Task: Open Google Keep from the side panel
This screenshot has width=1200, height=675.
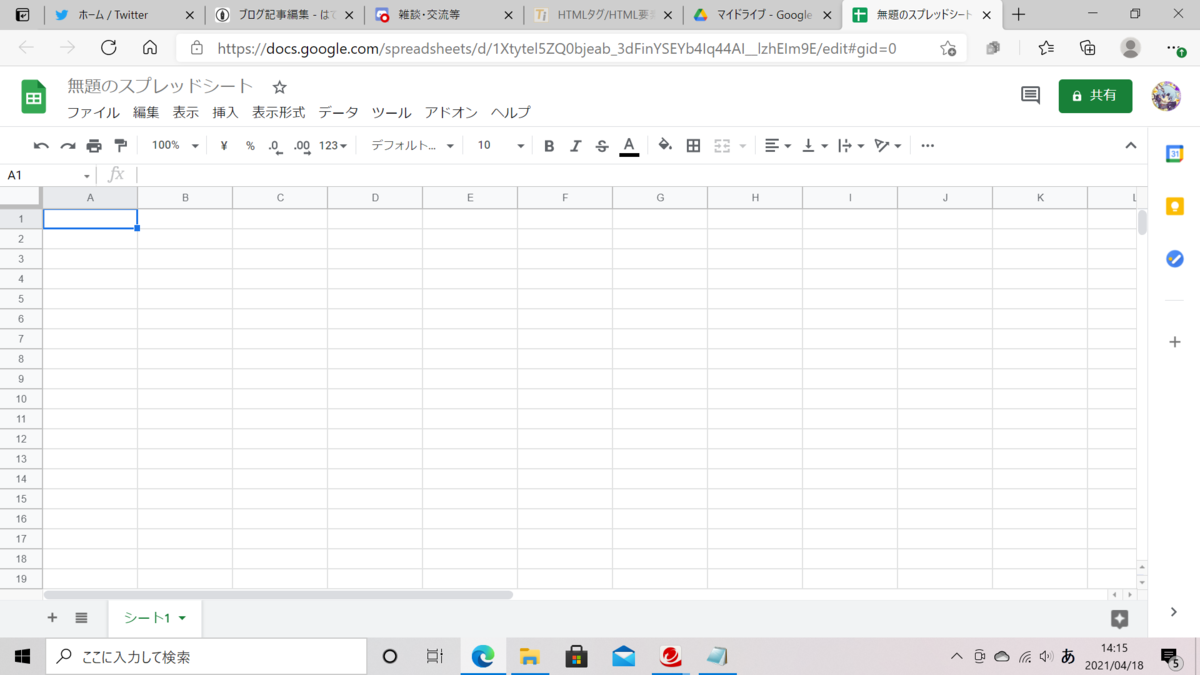Action: (x=1174, y=206)
